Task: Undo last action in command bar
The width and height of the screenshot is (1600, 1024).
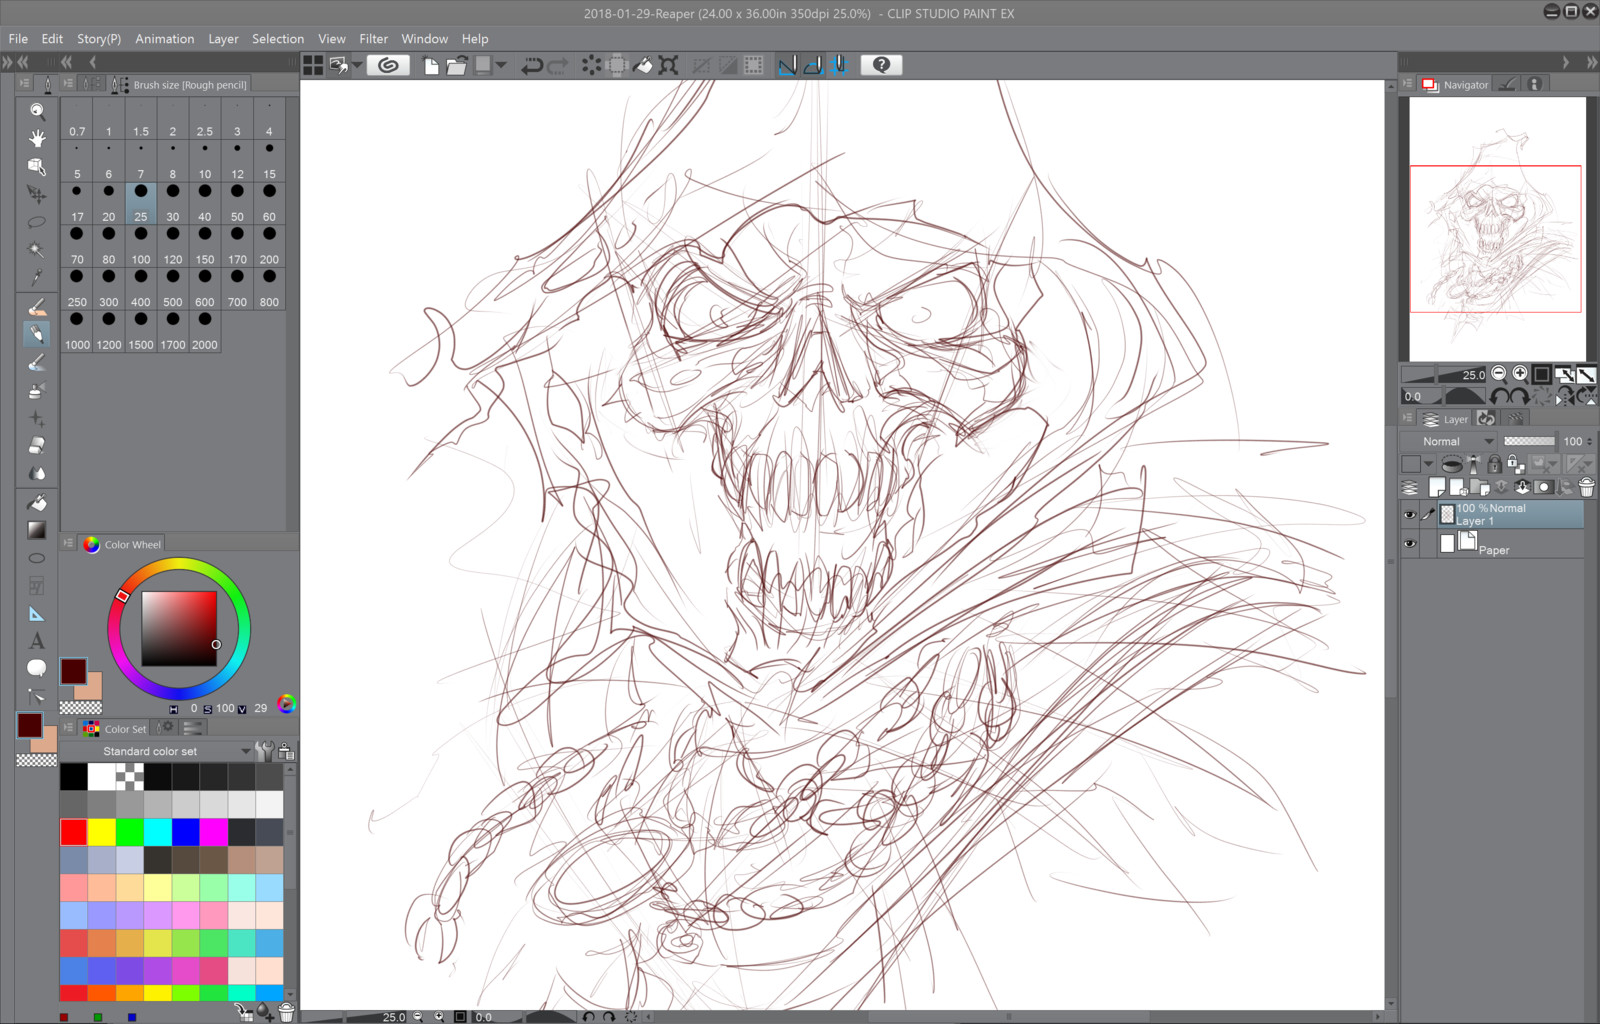Action: 532,65
